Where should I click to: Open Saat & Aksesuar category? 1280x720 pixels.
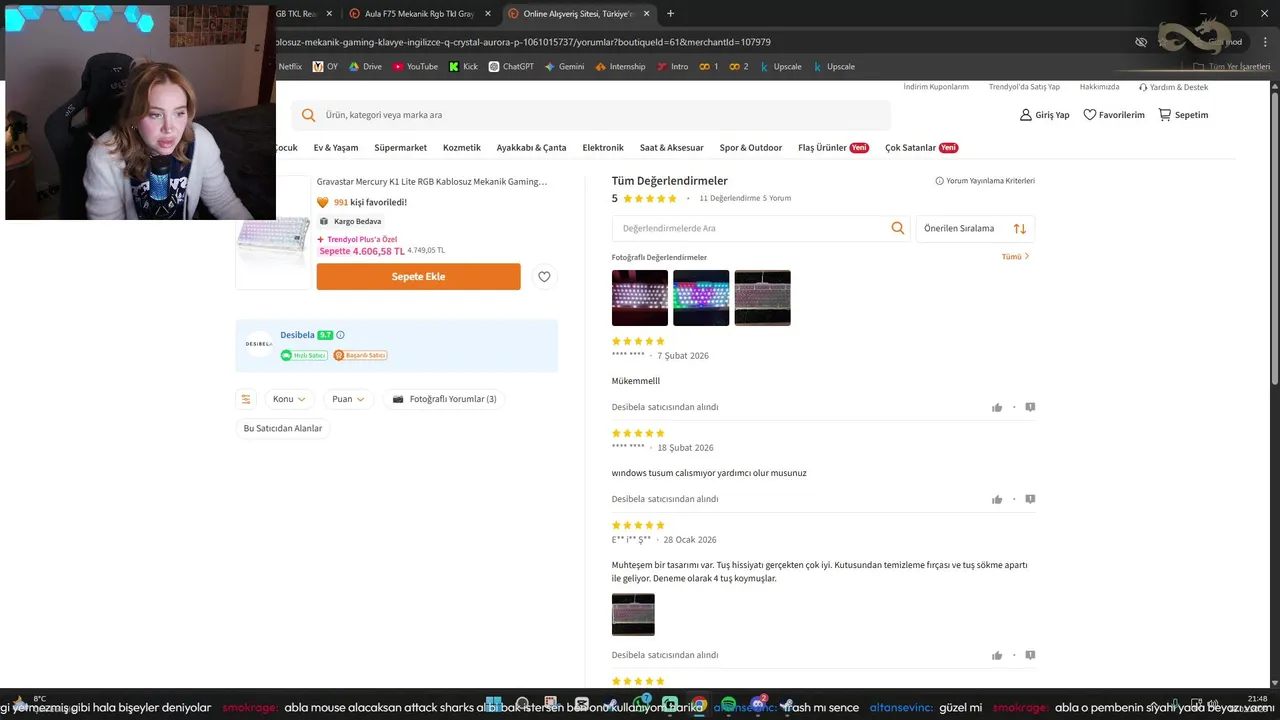[x=672, y=148]
